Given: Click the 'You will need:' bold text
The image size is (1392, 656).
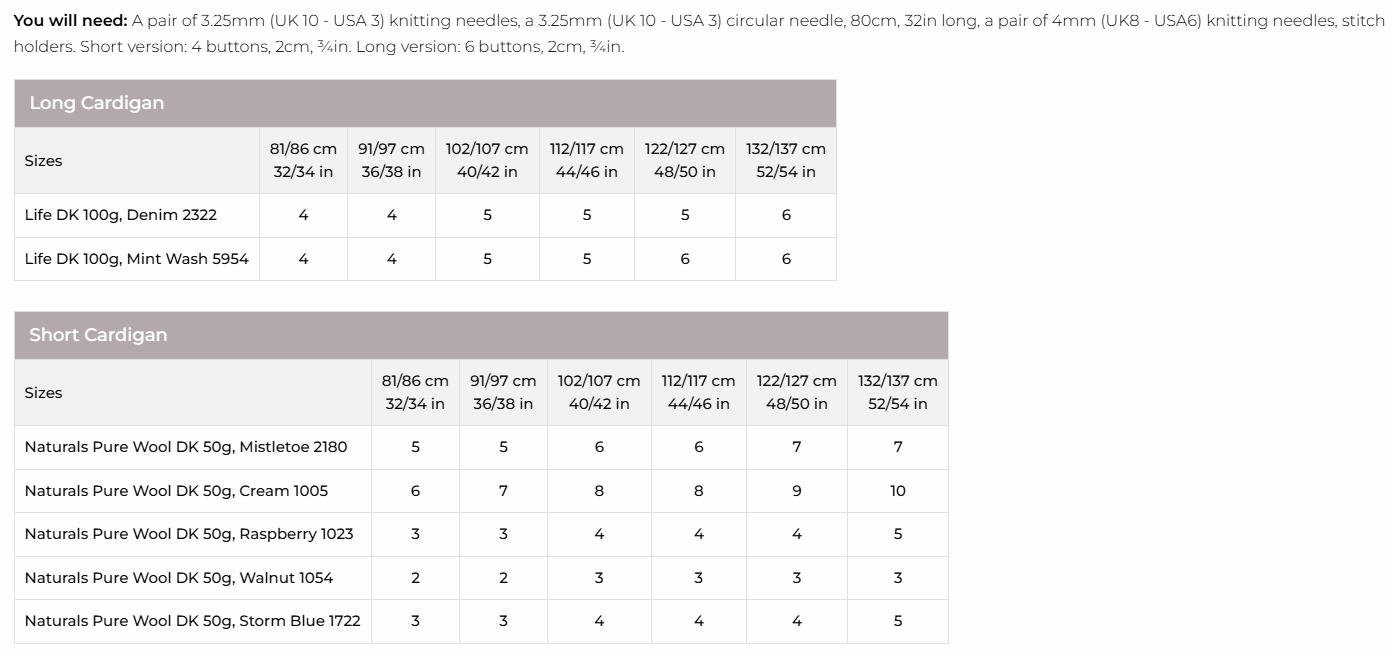Looking at the screenshot, I should [70, 21].
